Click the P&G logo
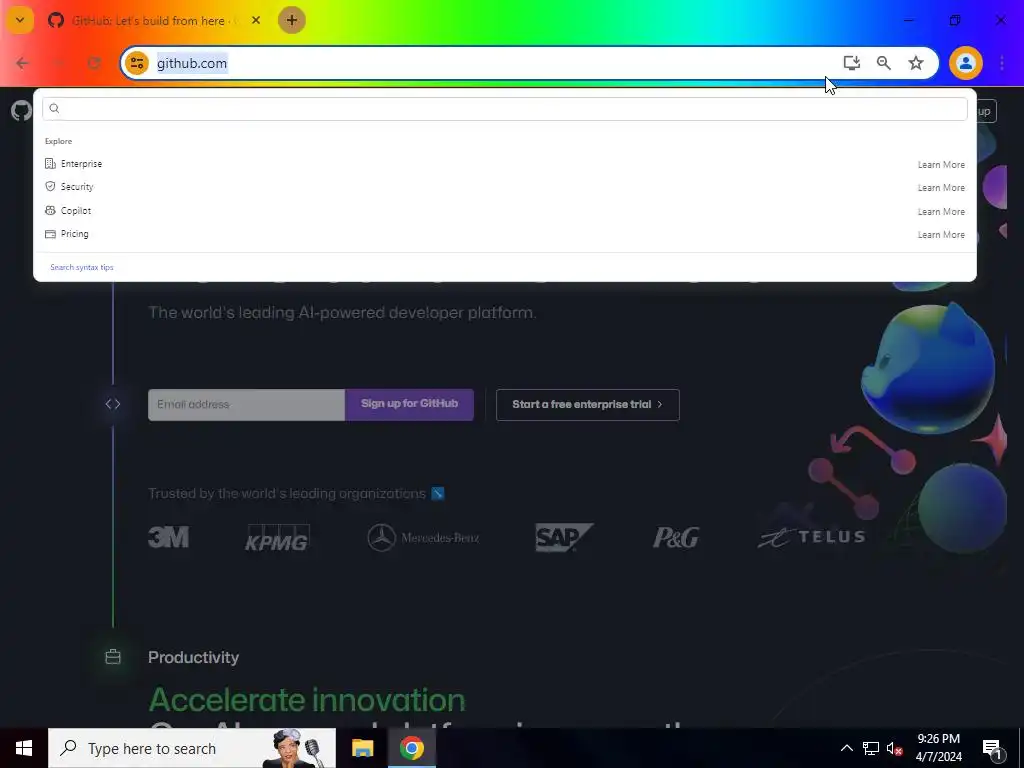 (676, 537)
